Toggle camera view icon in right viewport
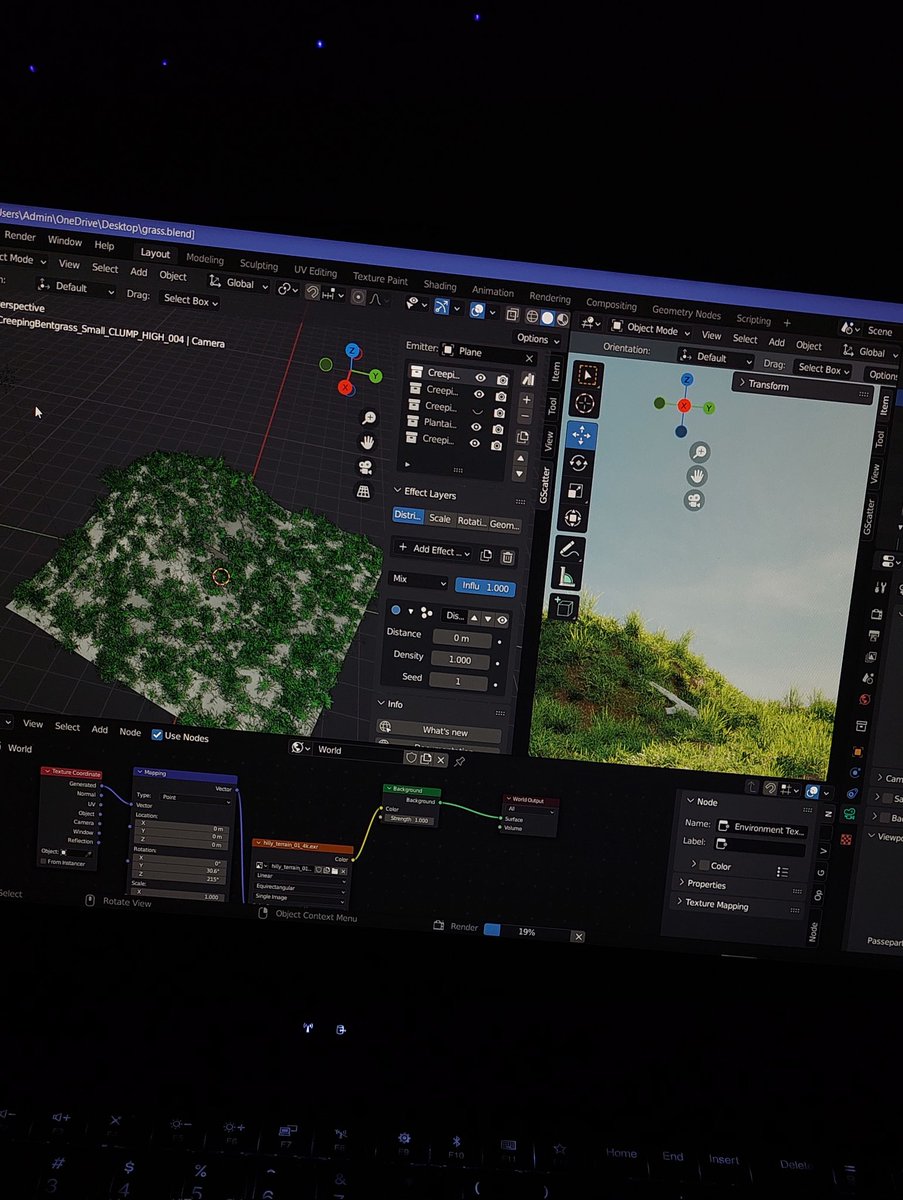Screen dimensions: 903x1200 pyautogui.click(x=694, y=501)
